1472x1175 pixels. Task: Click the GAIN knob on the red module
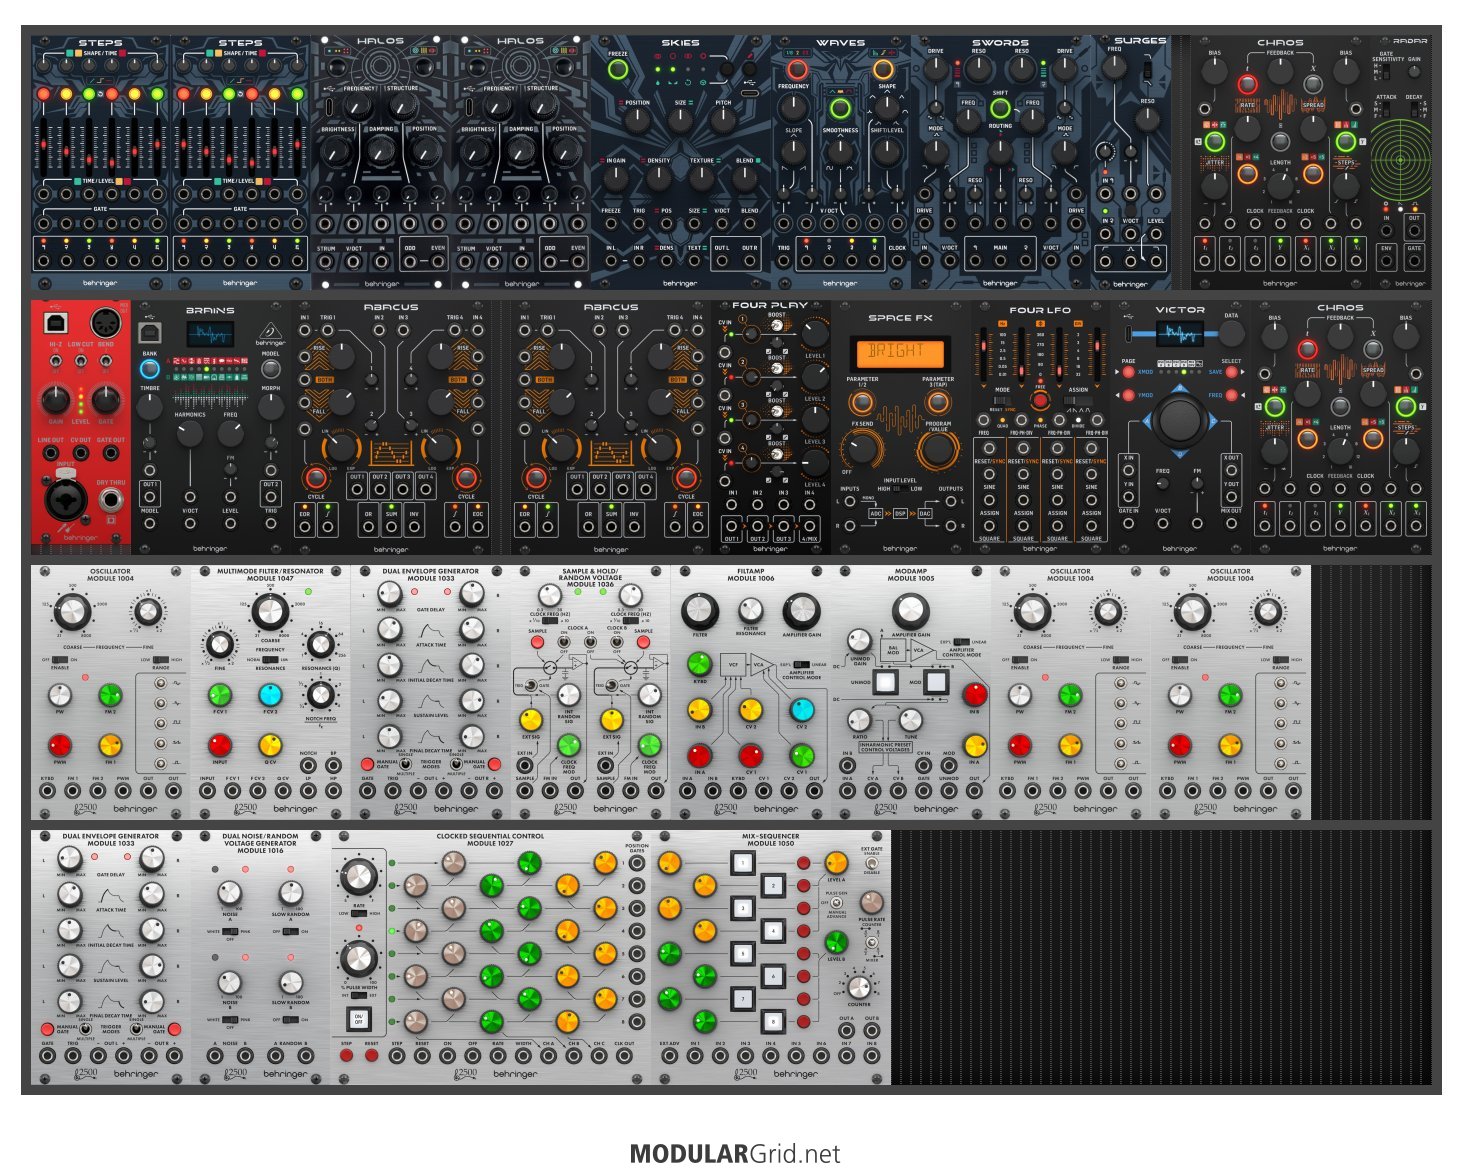pos(56,400)
